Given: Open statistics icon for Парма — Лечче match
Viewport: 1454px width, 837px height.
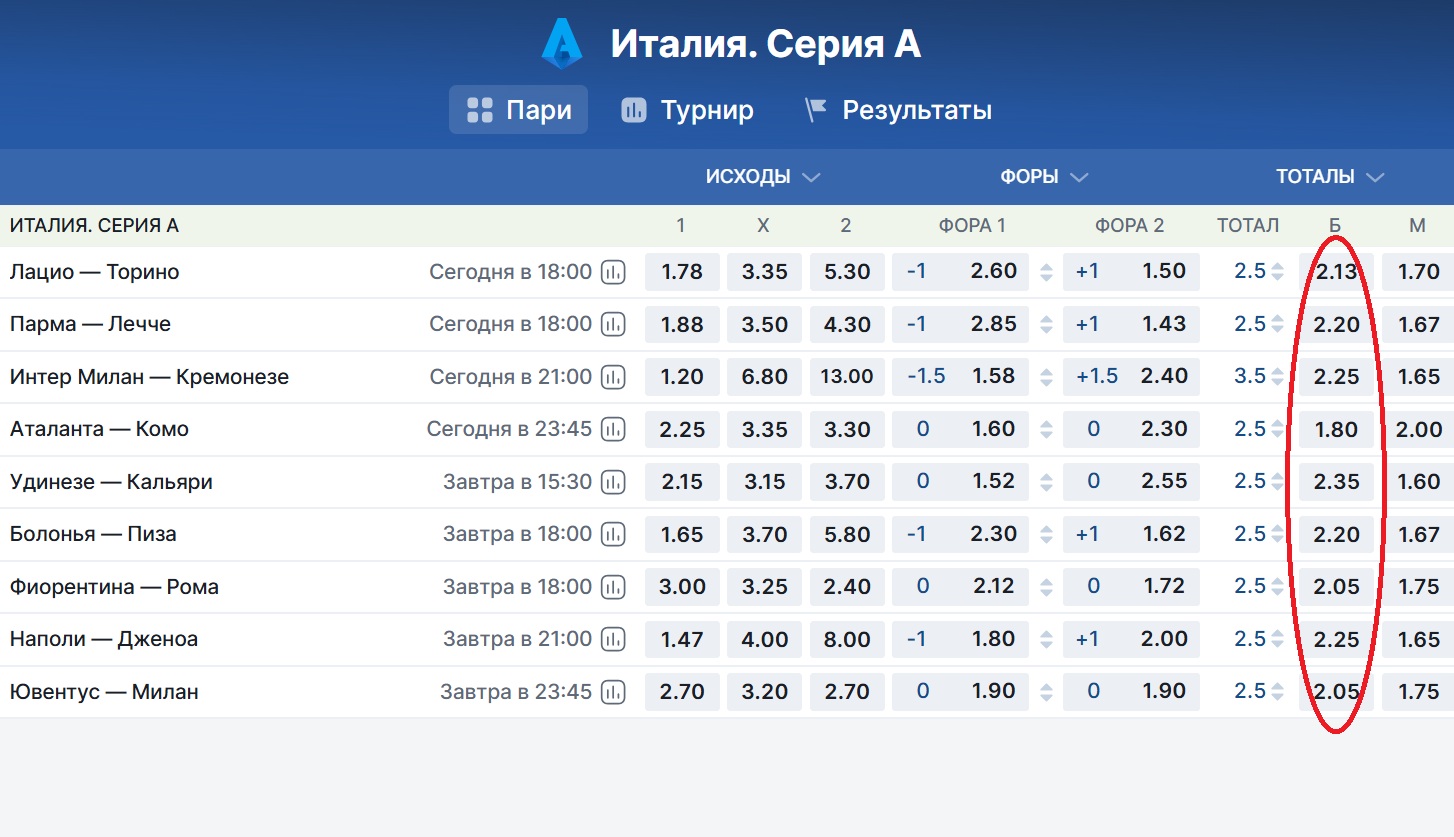Looking at the screenshot, I should (613, 324).
